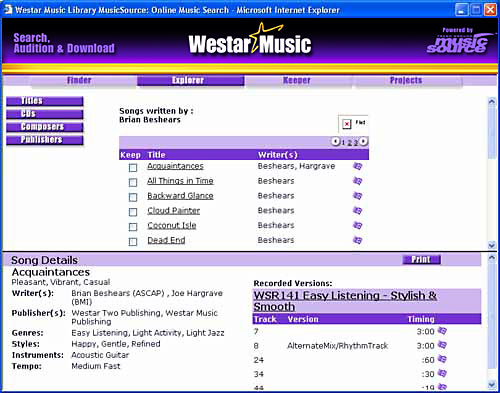Open WSR141 Easy Listening CD link
This screenshot has width=500, height=393.
(345, 301)
